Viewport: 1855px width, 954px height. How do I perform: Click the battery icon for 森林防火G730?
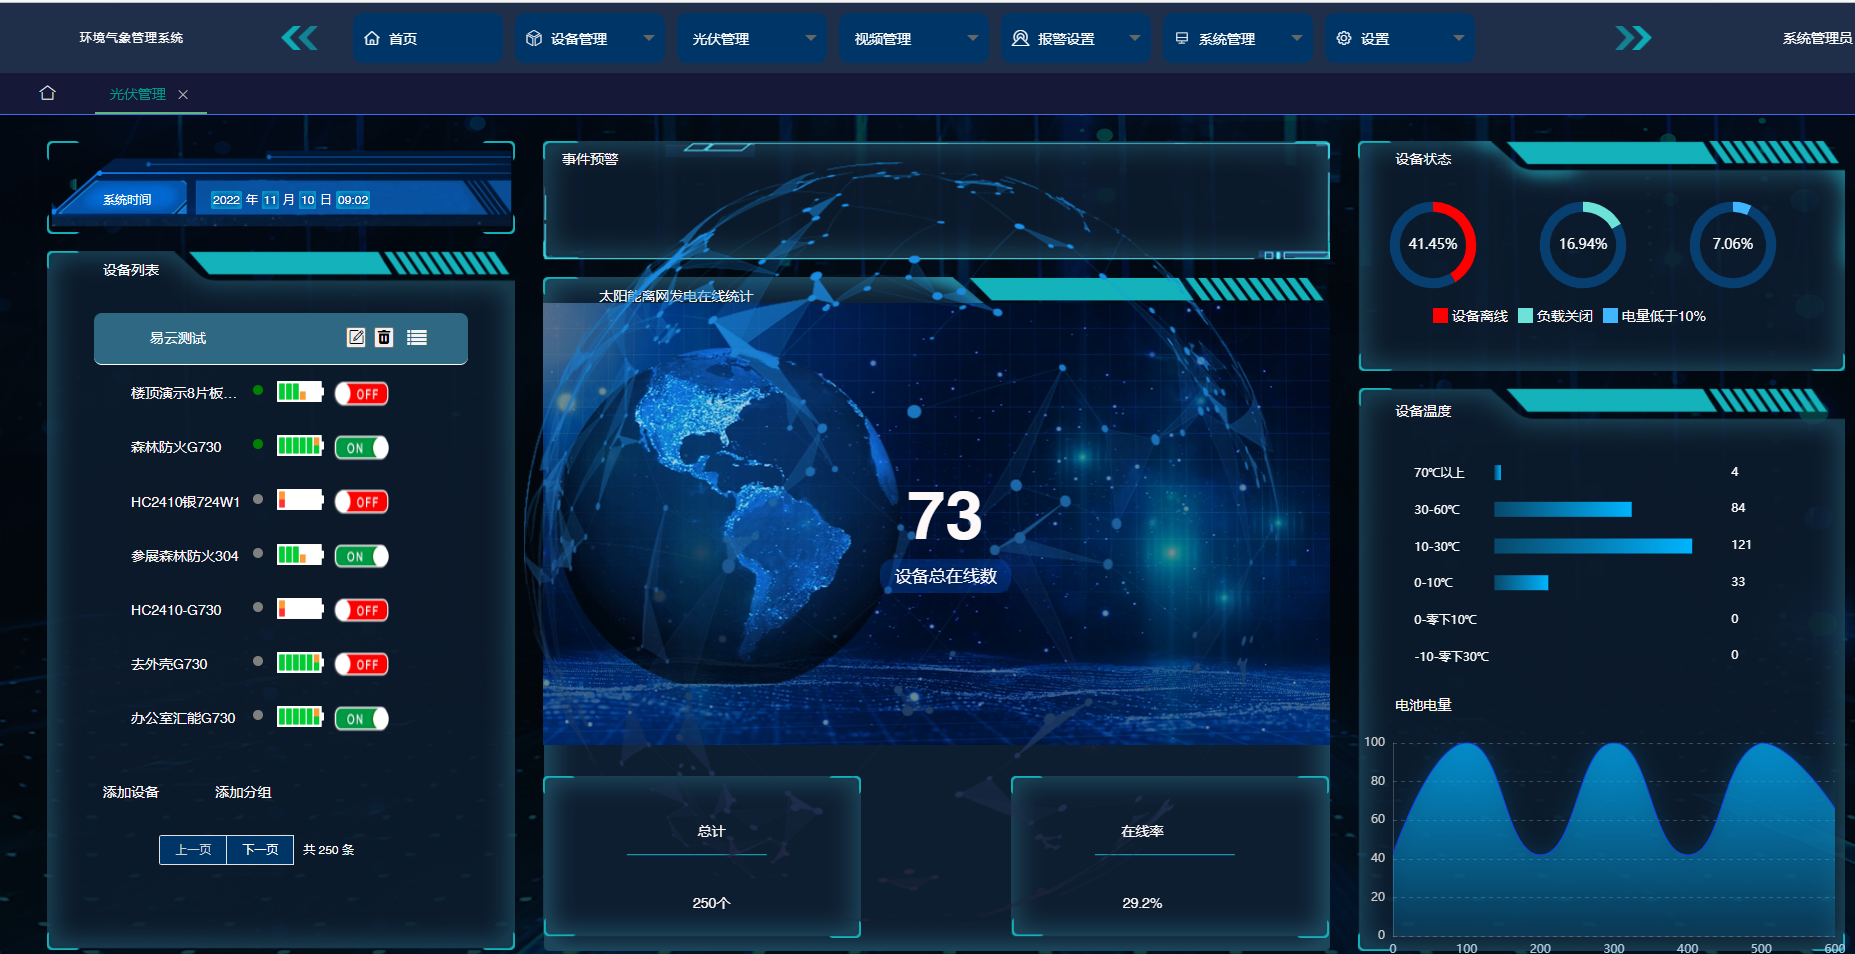click(x=300, y=446)
